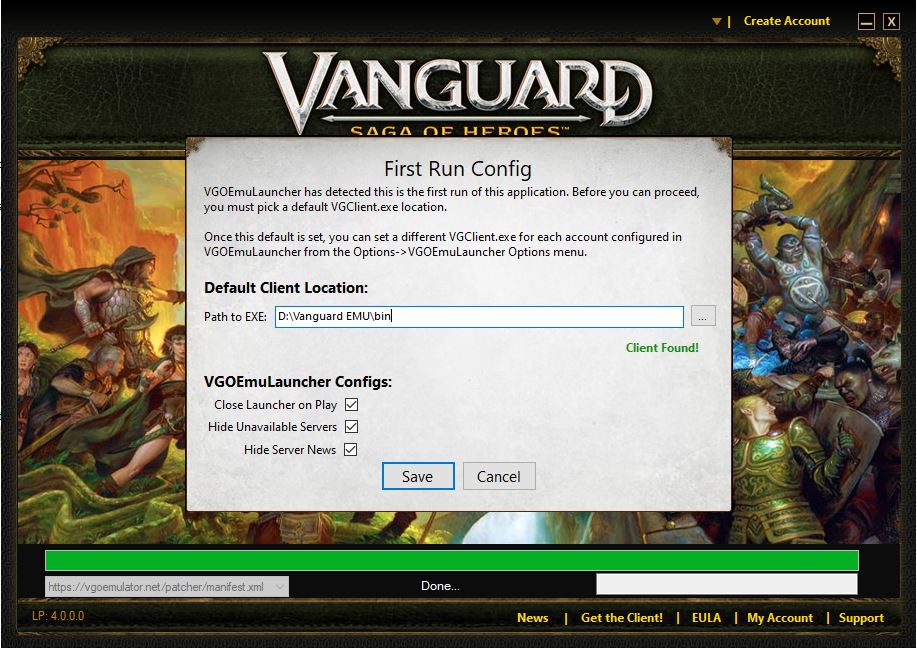Open the EULA link
917x649 pixels.
tap(706, 618)
